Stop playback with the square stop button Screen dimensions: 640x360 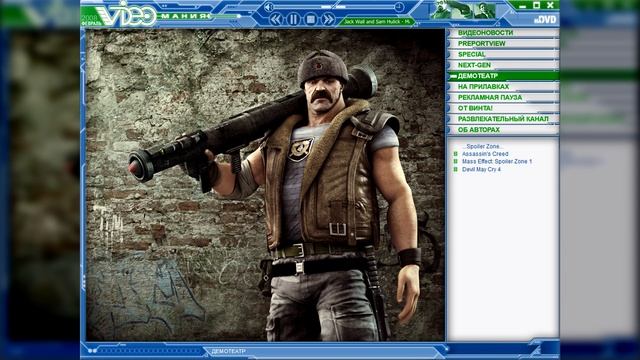point(311,19)
